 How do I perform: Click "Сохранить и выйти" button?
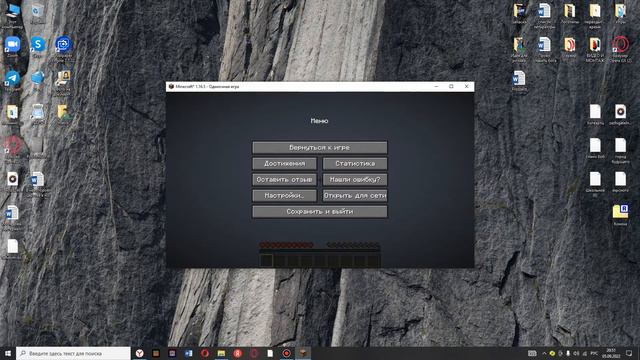click(320, 211)
